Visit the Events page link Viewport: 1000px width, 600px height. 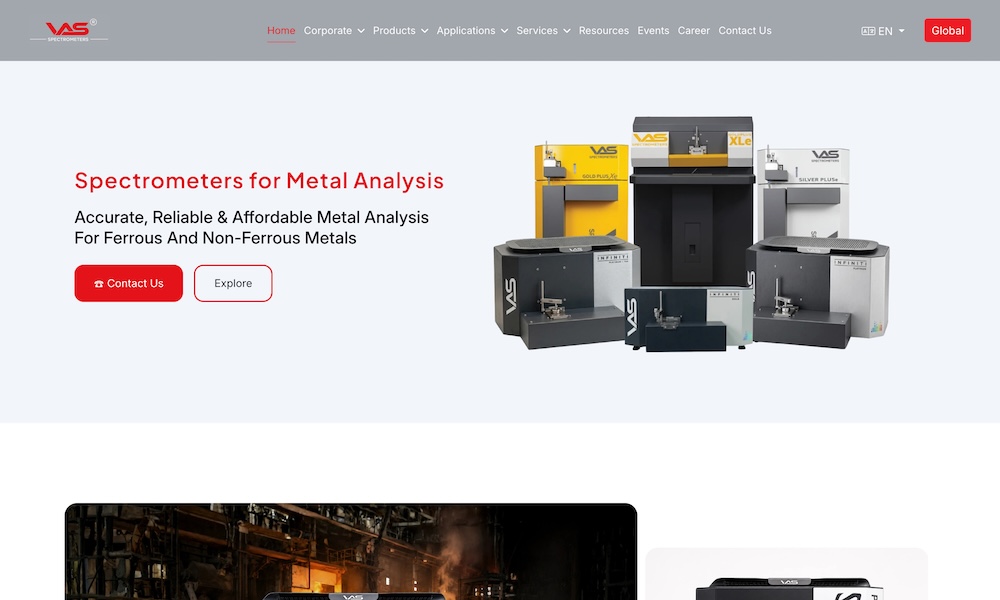(x=653, y=31)
